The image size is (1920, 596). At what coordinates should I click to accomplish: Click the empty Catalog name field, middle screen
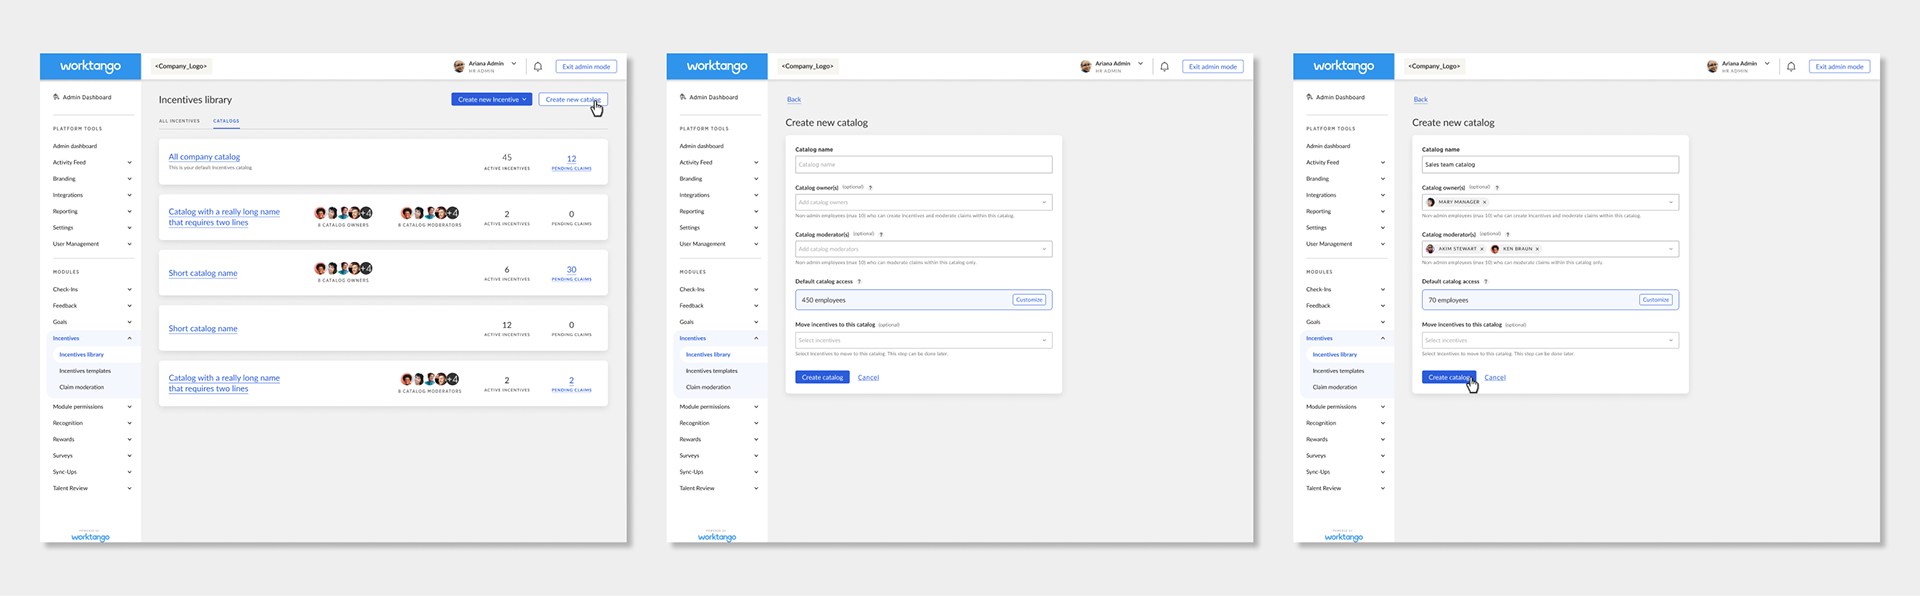coord(923,164)
